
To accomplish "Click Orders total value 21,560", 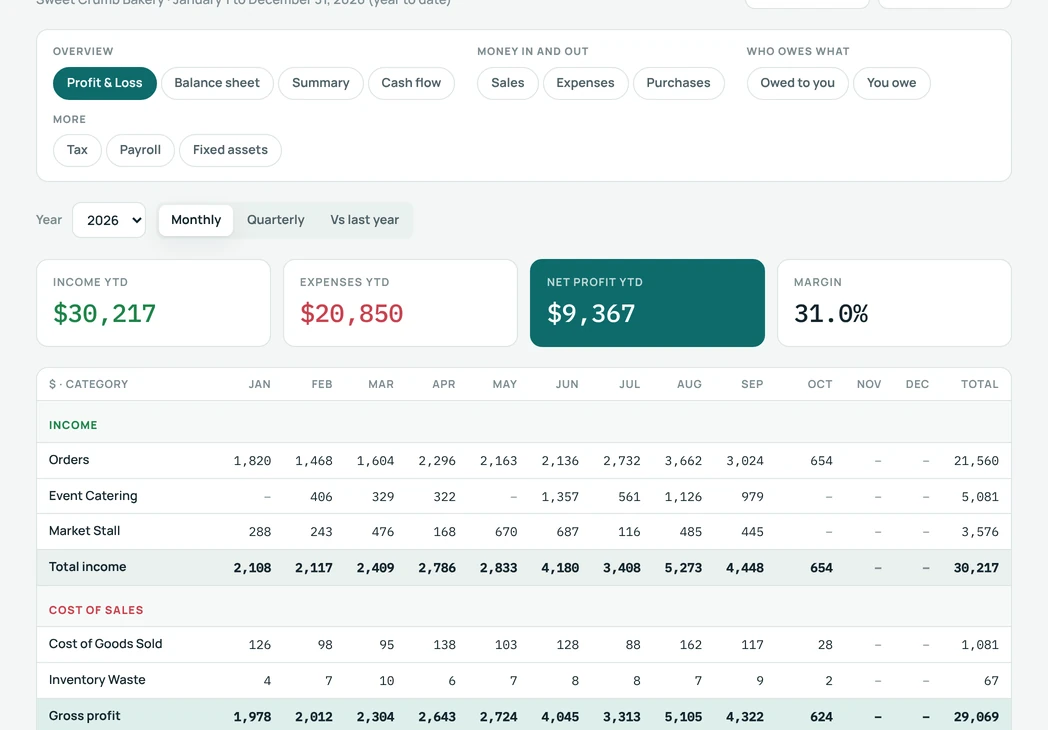I will tap(976, 461).
